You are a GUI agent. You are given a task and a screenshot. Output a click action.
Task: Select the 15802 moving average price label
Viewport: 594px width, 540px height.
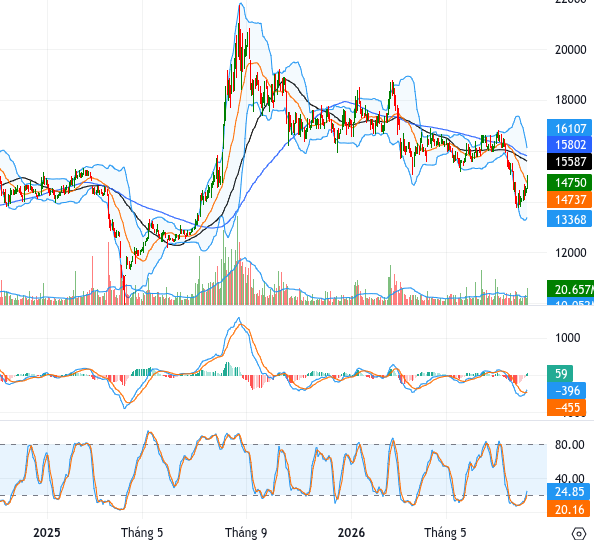[x=569, y=145]
